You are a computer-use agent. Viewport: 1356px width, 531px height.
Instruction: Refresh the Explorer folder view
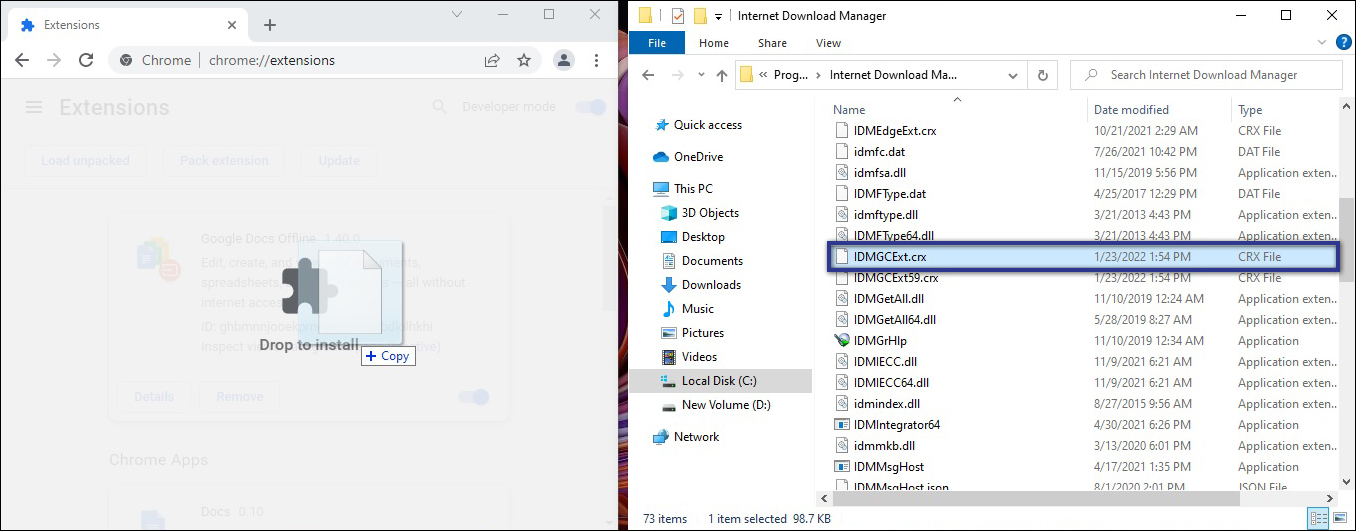(1043, 75)
